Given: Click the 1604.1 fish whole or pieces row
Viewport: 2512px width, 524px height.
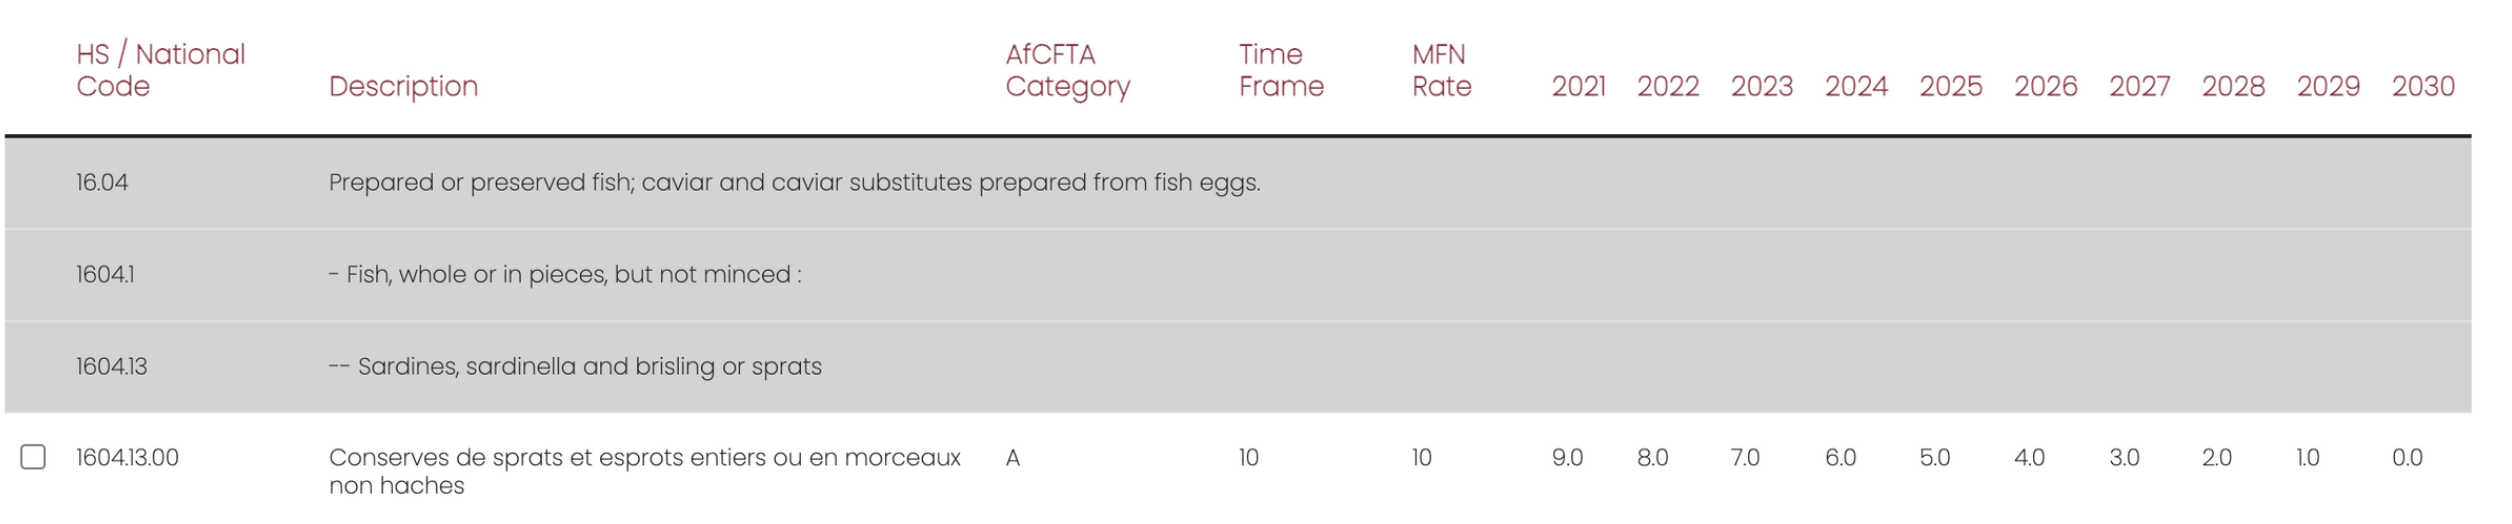Looking at the screenshot, I should (565, 275).
